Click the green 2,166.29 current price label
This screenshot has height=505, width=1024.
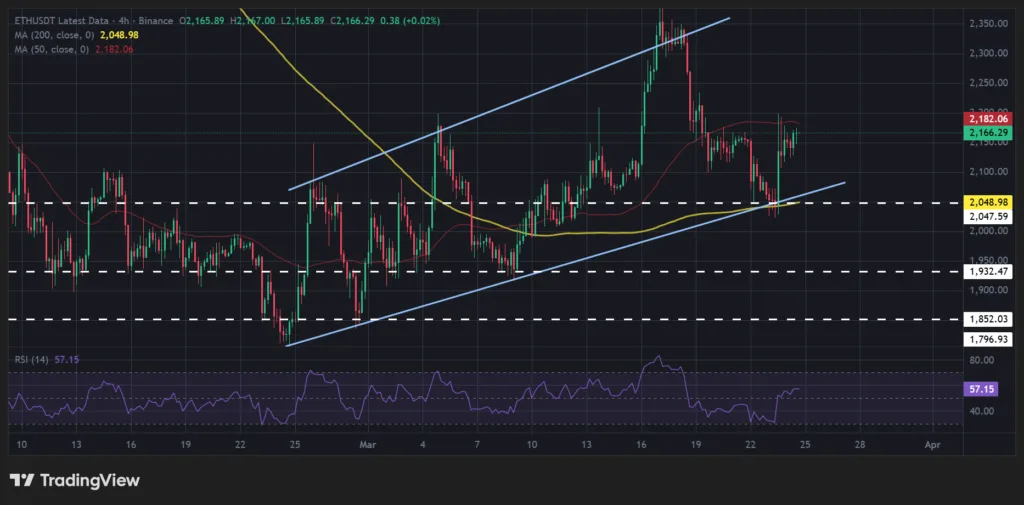pyautogui.click(x=989, y=133)
